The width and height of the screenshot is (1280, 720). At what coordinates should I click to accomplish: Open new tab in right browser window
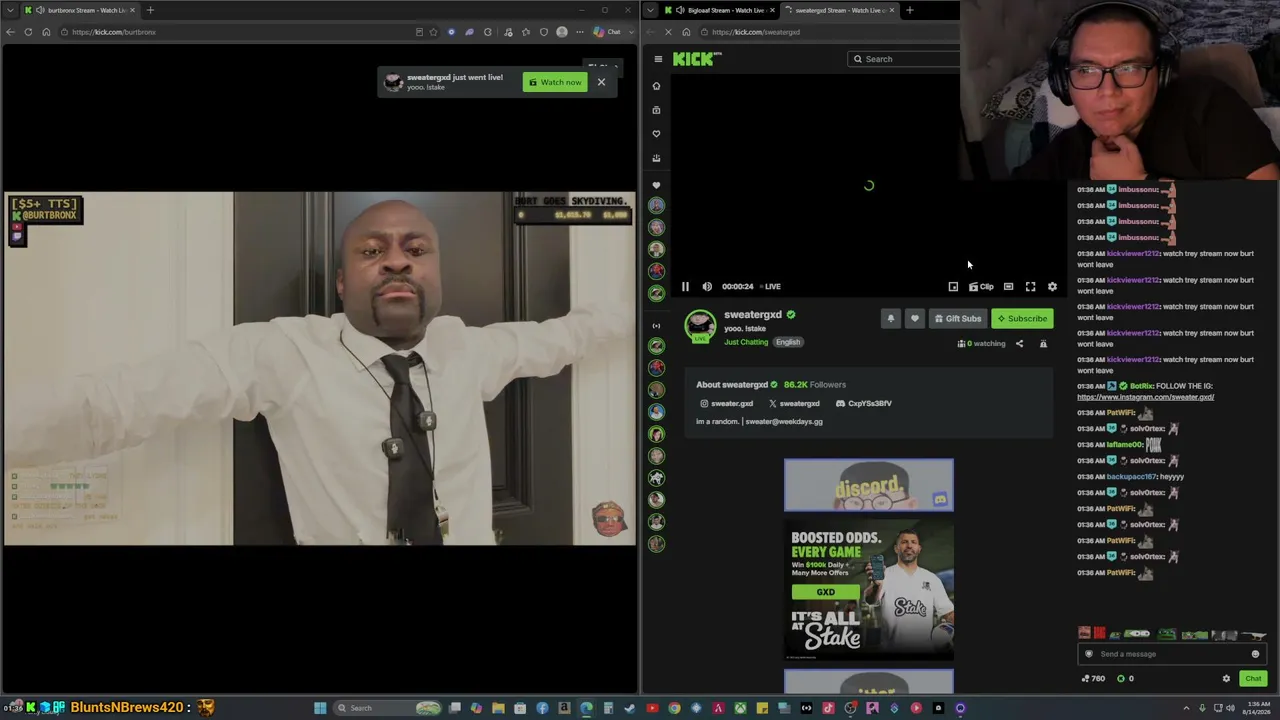909,10
